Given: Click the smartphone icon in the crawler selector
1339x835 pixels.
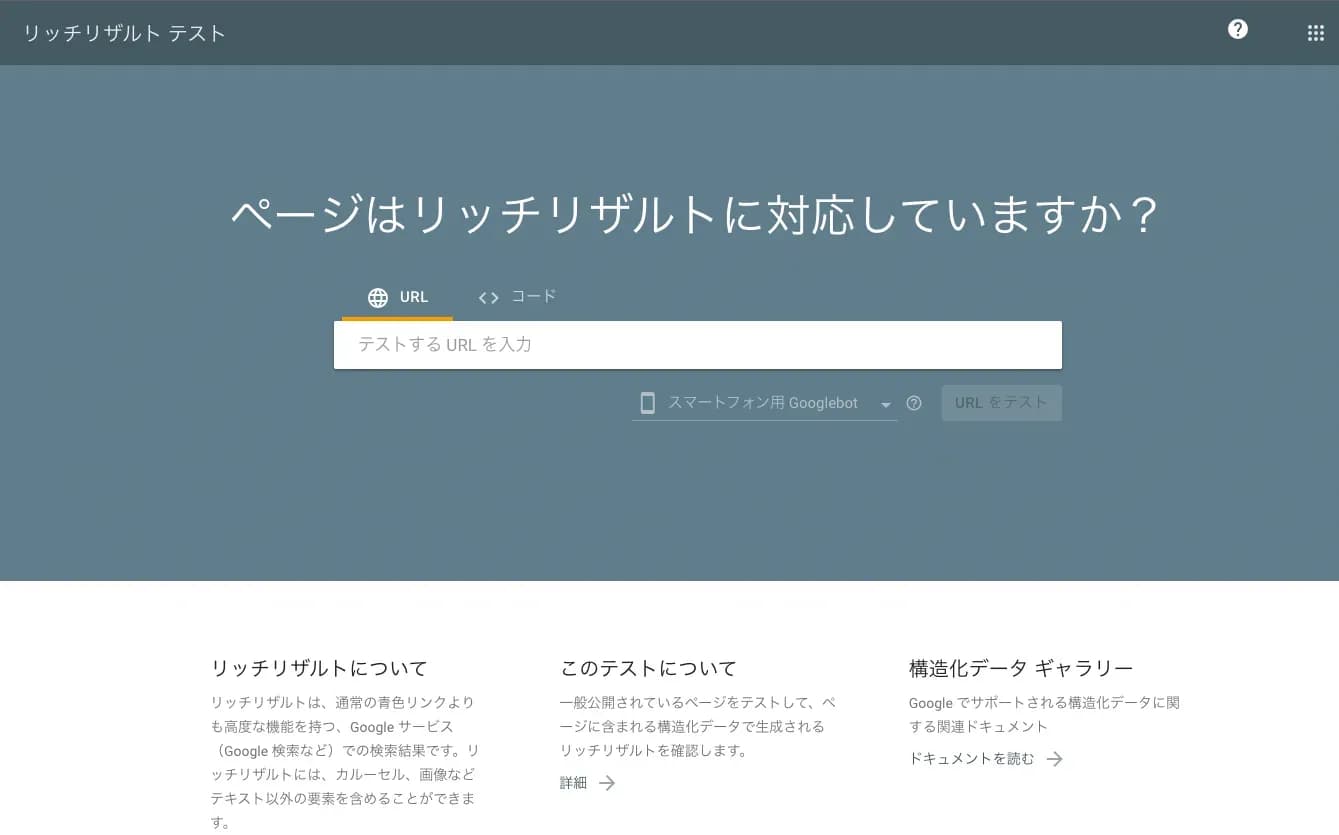Looking at the screenshot, I should tap(647, 403).
